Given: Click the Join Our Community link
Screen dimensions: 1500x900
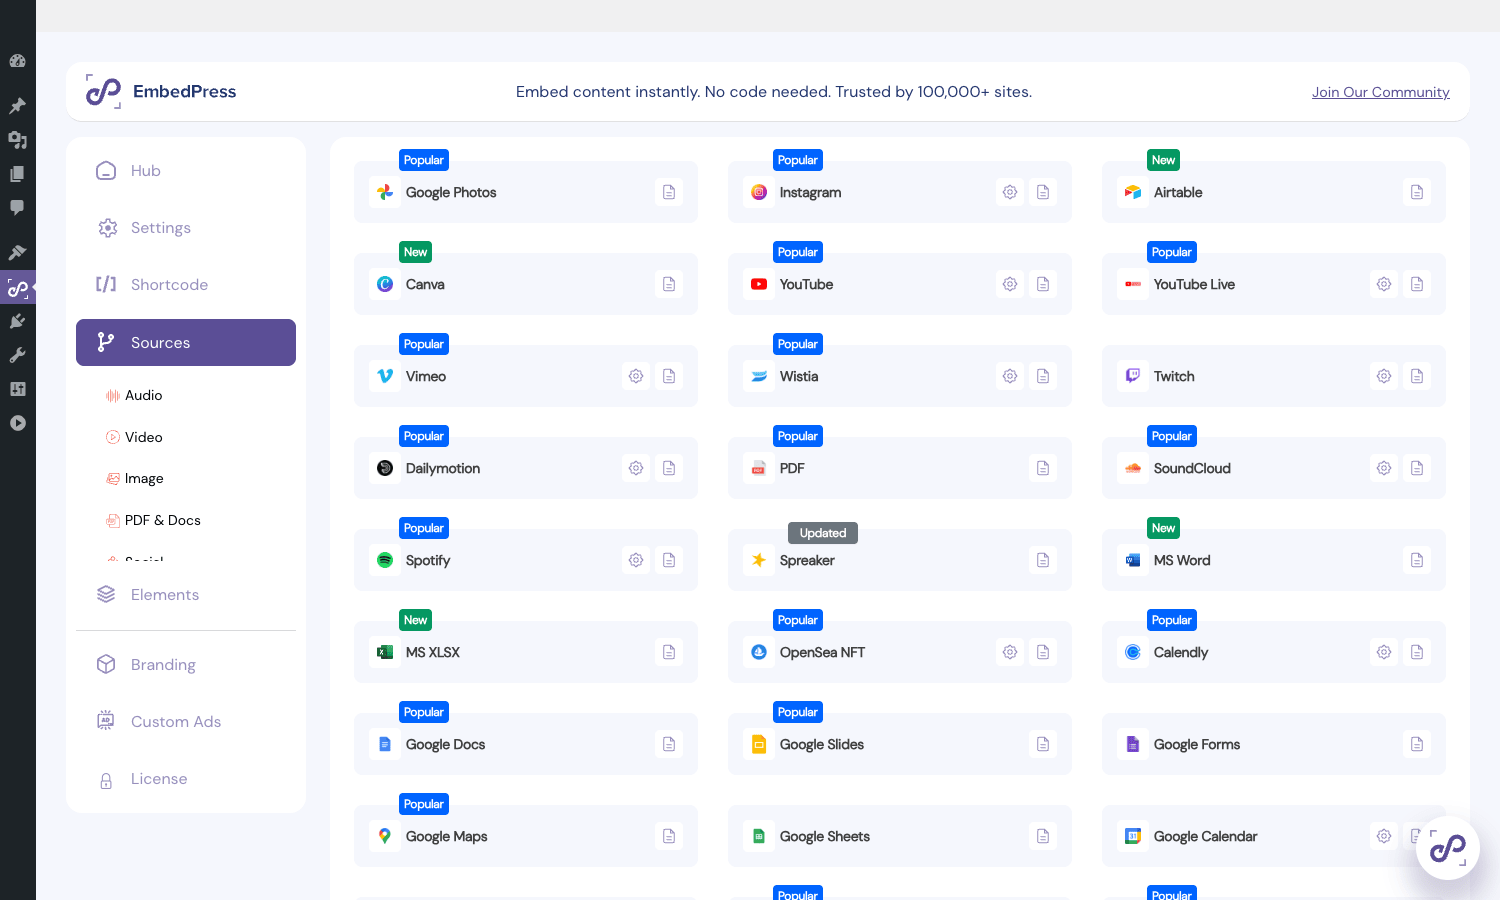Looking at the screenshot, I should (x=1381, y=92).
